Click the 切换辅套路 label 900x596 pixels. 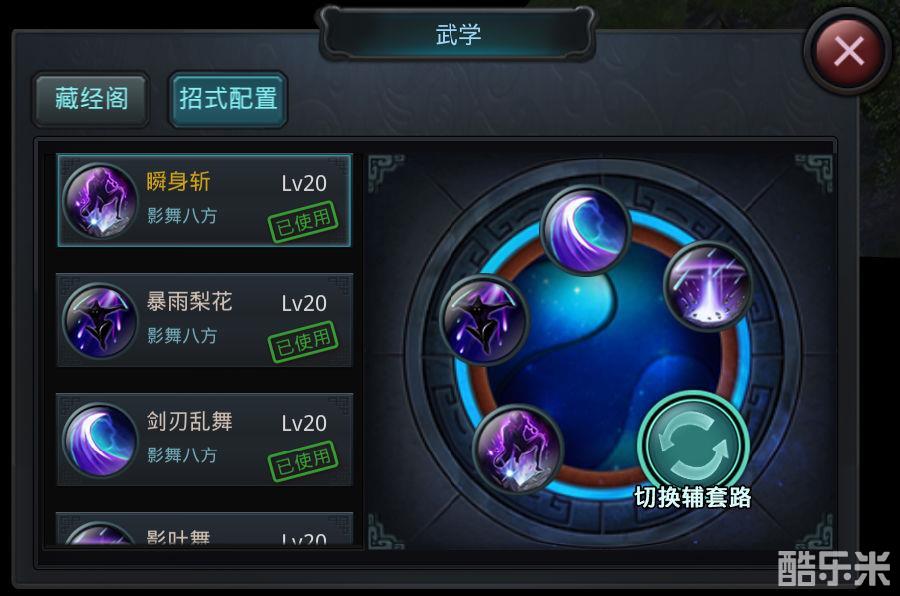(x=693, y=497)
